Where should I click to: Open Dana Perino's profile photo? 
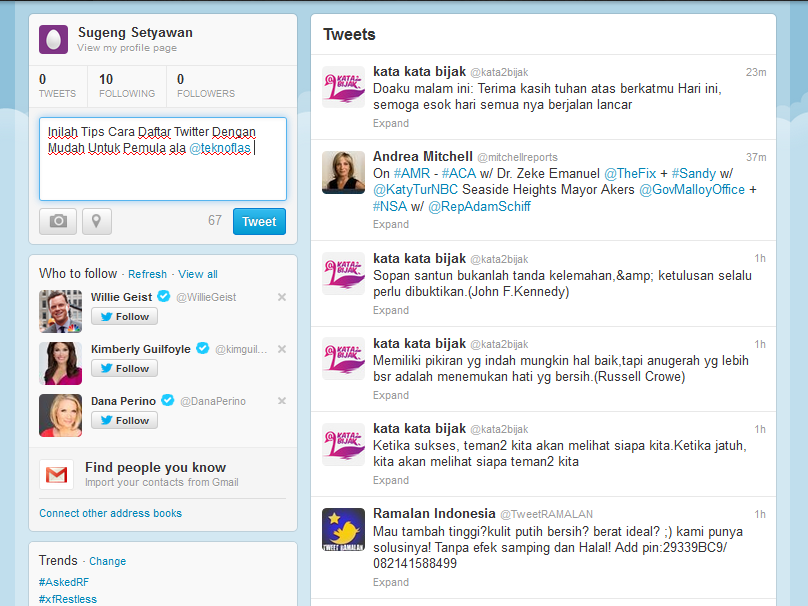click(x=60, y=415)
